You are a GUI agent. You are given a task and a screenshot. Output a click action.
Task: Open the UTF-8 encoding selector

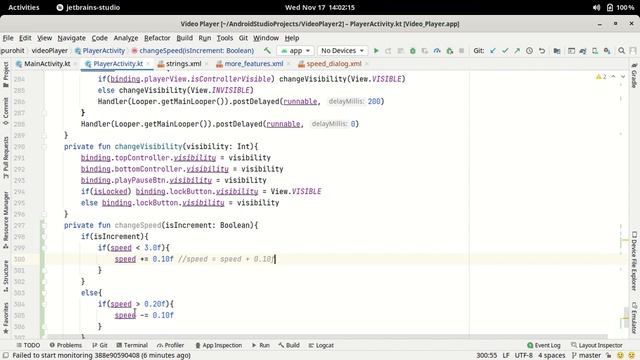coord(524,356)
